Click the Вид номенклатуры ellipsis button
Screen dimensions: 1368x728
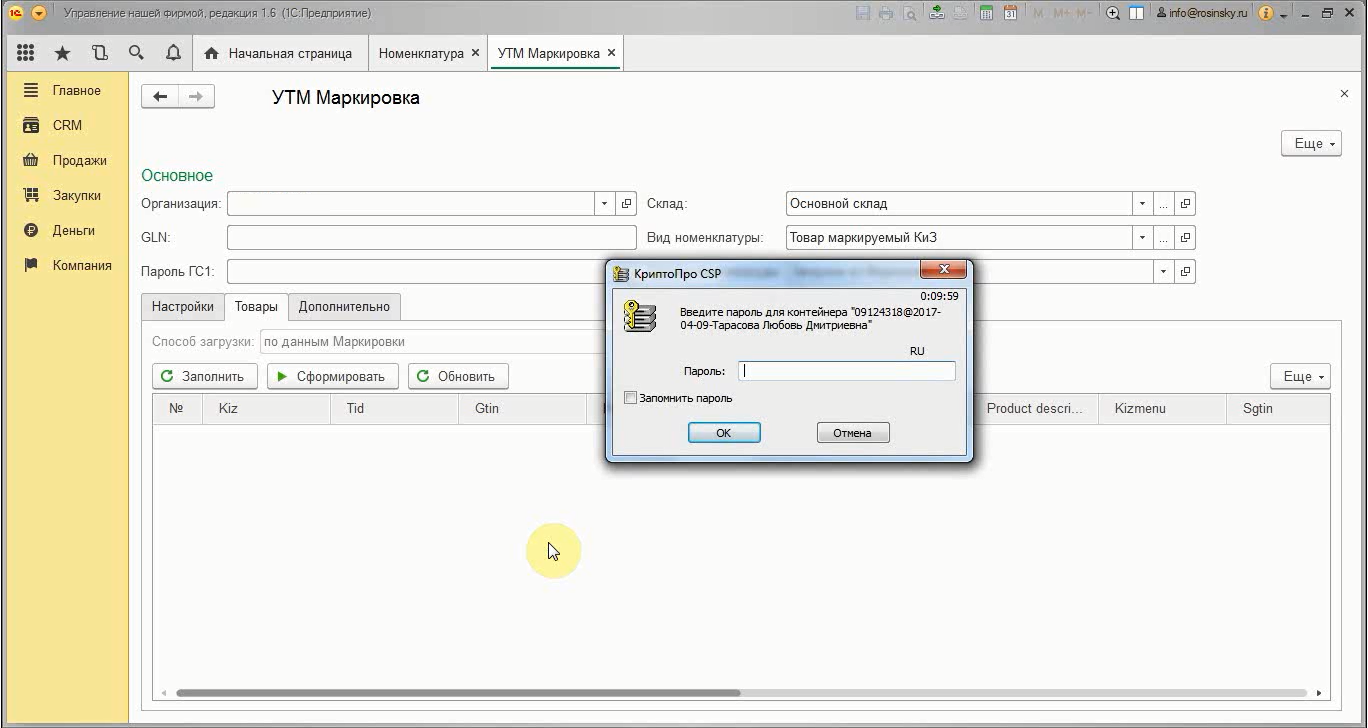click(1163, 238)
